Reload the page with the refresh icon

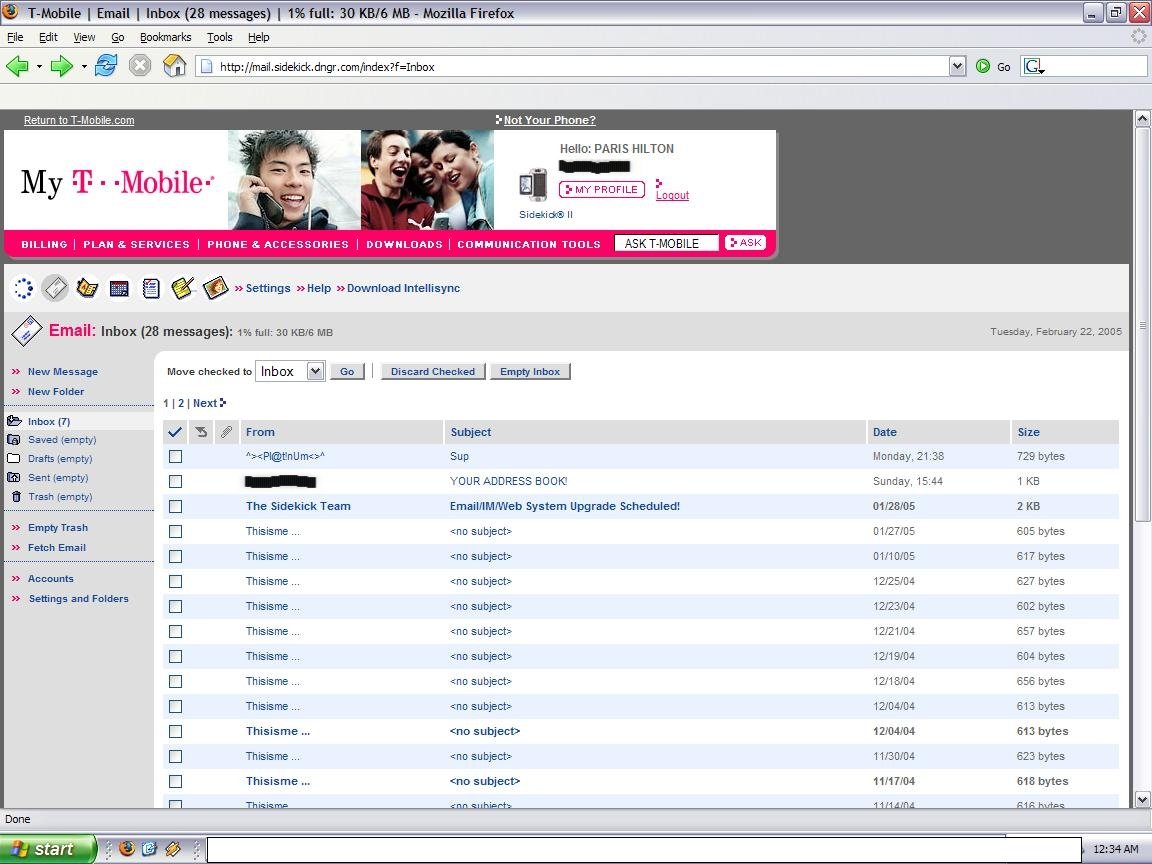106,65
